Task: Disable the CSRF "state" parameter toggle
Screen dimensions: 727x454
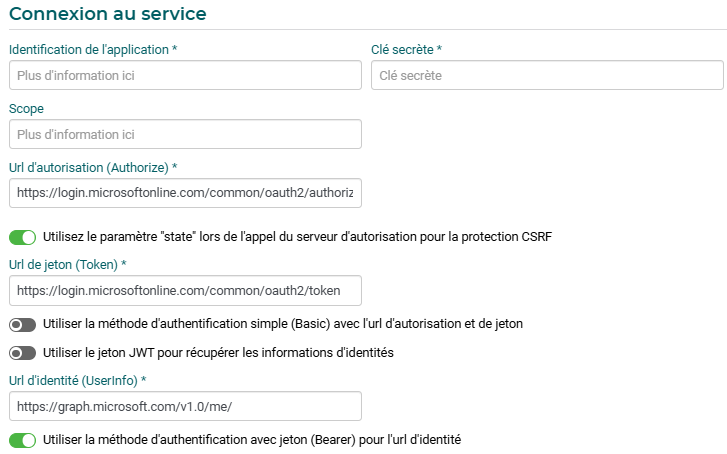Action: 22,237
